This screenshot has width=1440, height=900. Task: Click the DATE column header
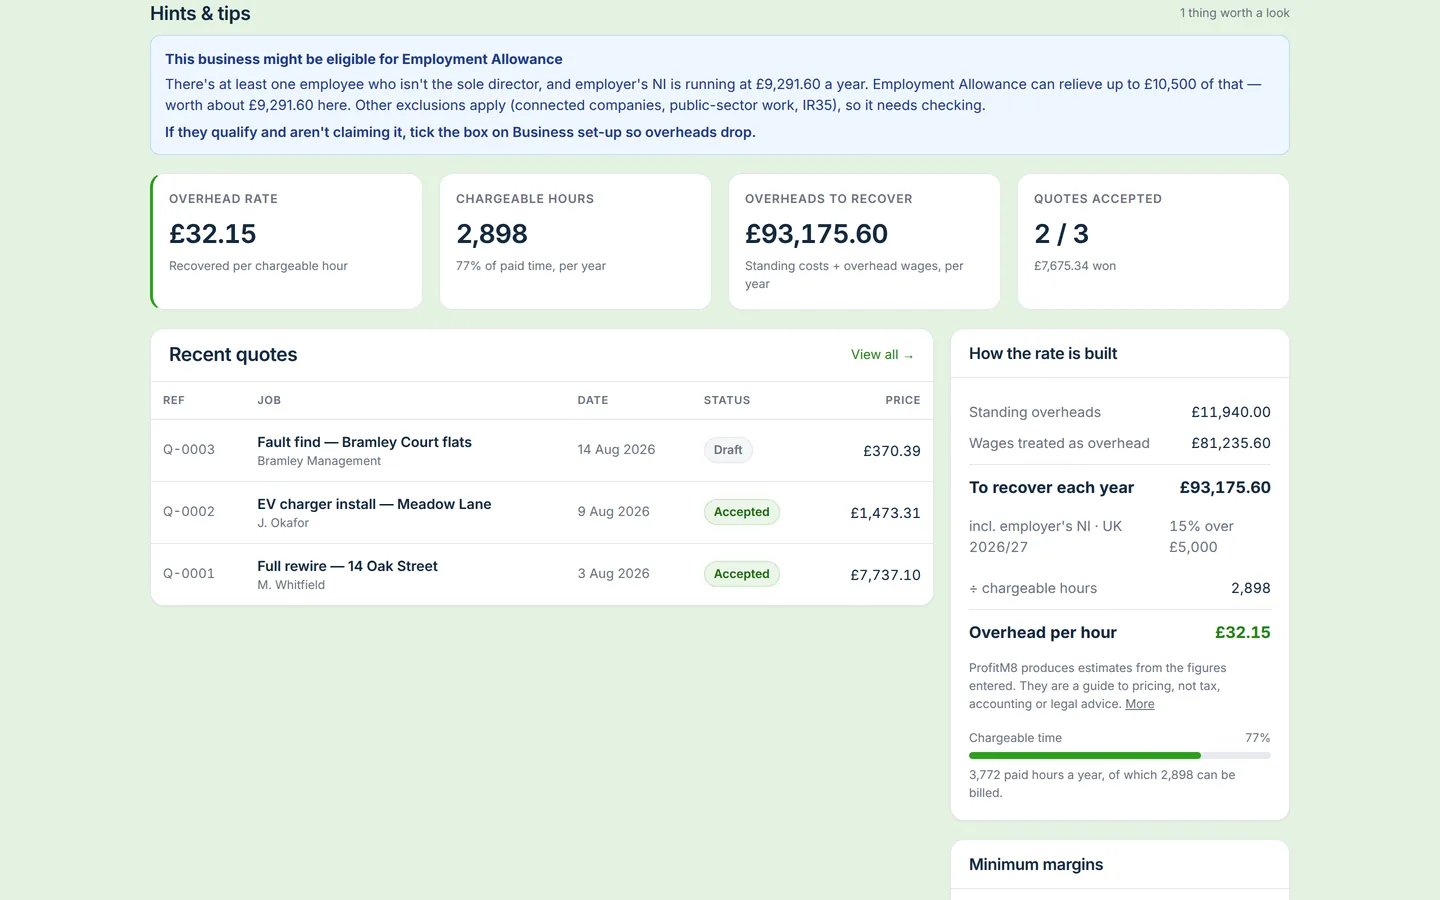point(593,400)
